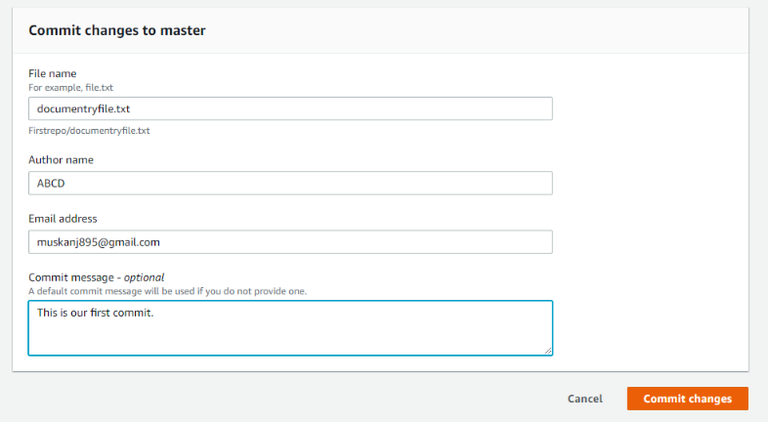Click the Firstrepo/documentryfile.txt path text

89,131
